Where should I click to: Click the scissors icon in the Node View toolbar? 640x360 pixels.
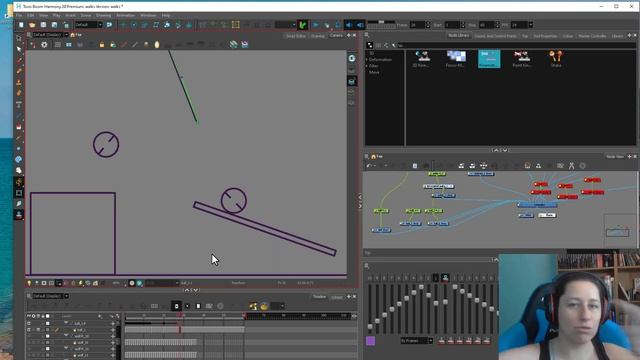point(571,165)
